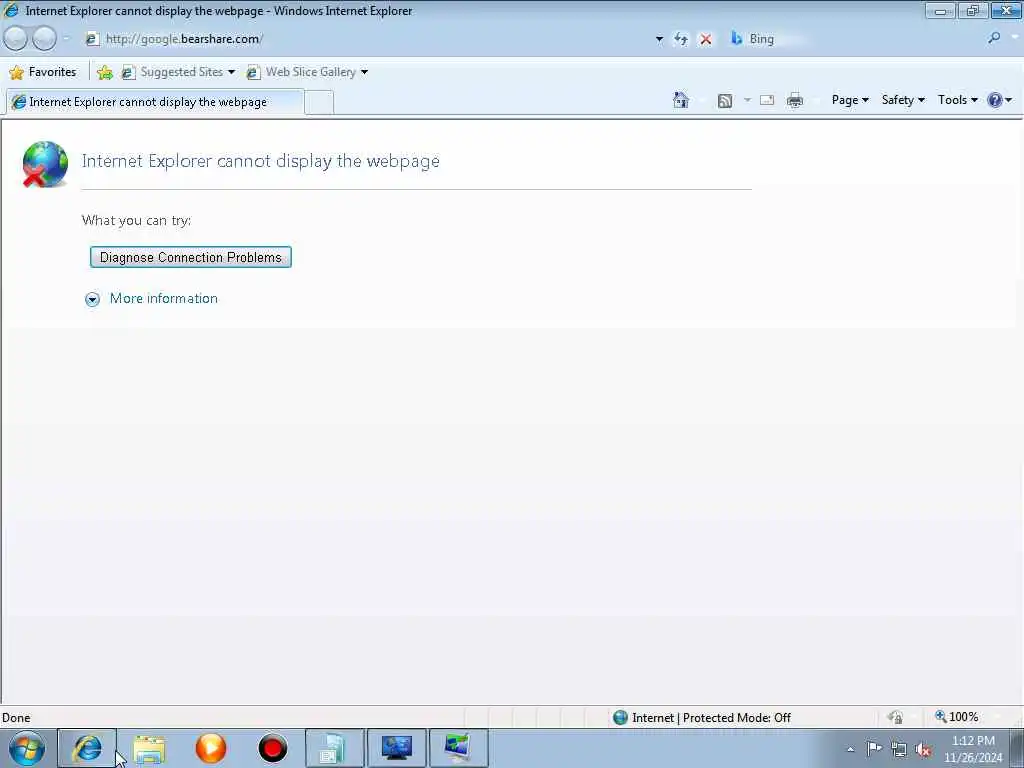This screenshot has height=768, width=1024.
Task: Expand the More information chevron
Action: [x=93, y=299]
